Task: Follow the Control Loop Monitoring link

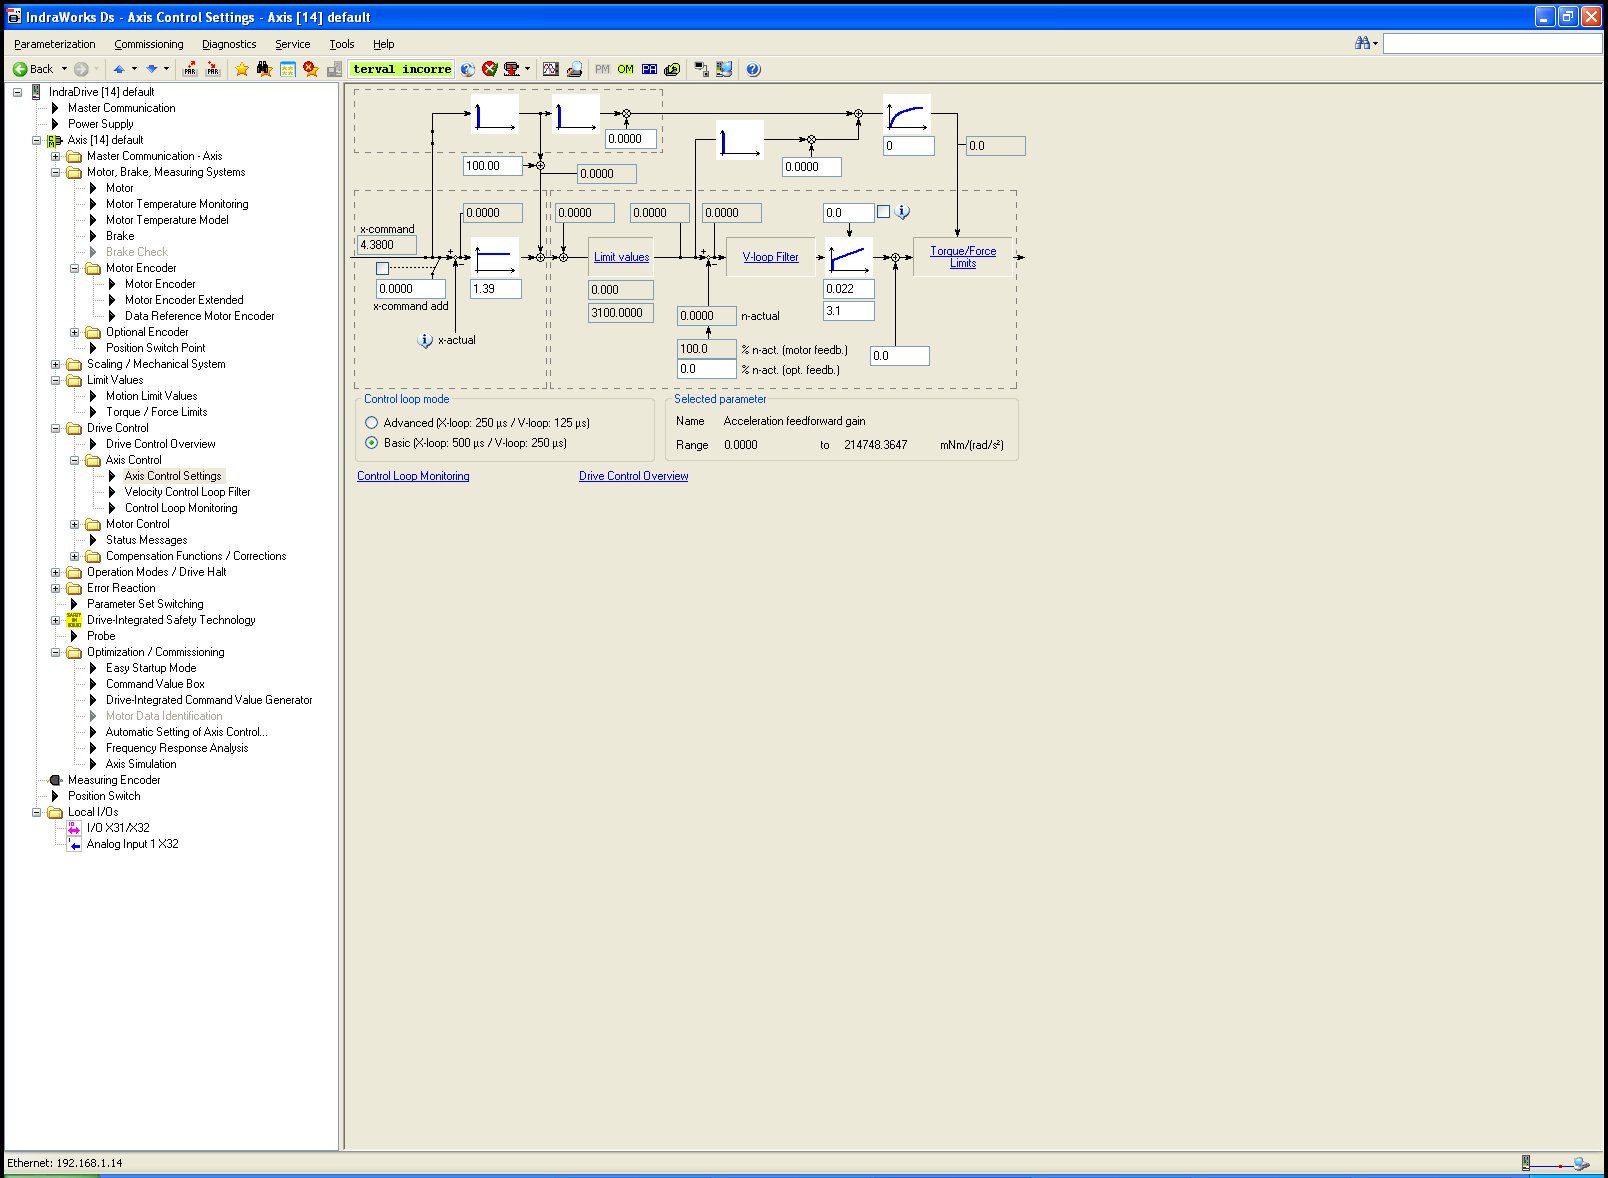Action: pyautogui.click(x=413, y=476)
